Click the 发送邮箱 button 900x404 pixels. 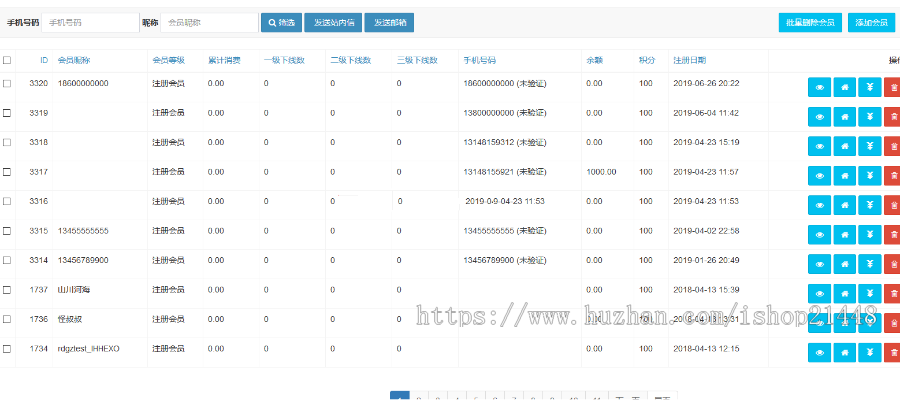[389, 23]
